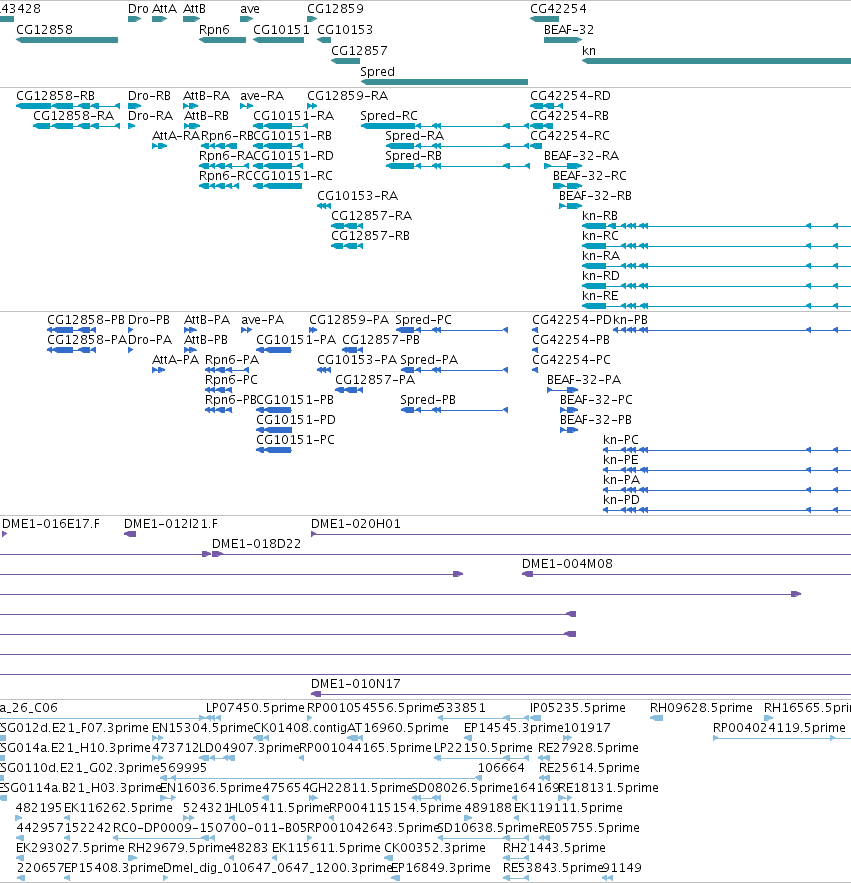
Task: Select transcript CG10153-RA label
Action: click(x=358, y=196)
